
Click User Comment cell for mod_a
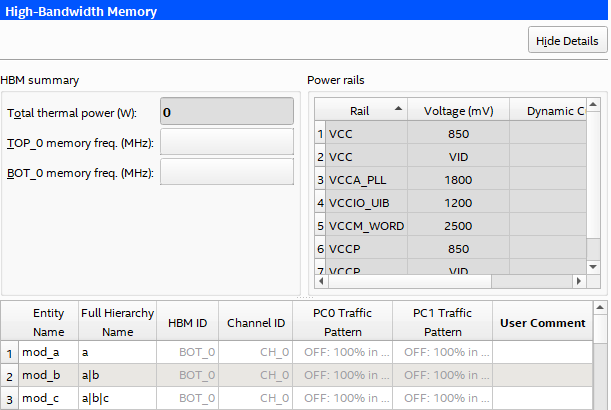pos(542,352)
